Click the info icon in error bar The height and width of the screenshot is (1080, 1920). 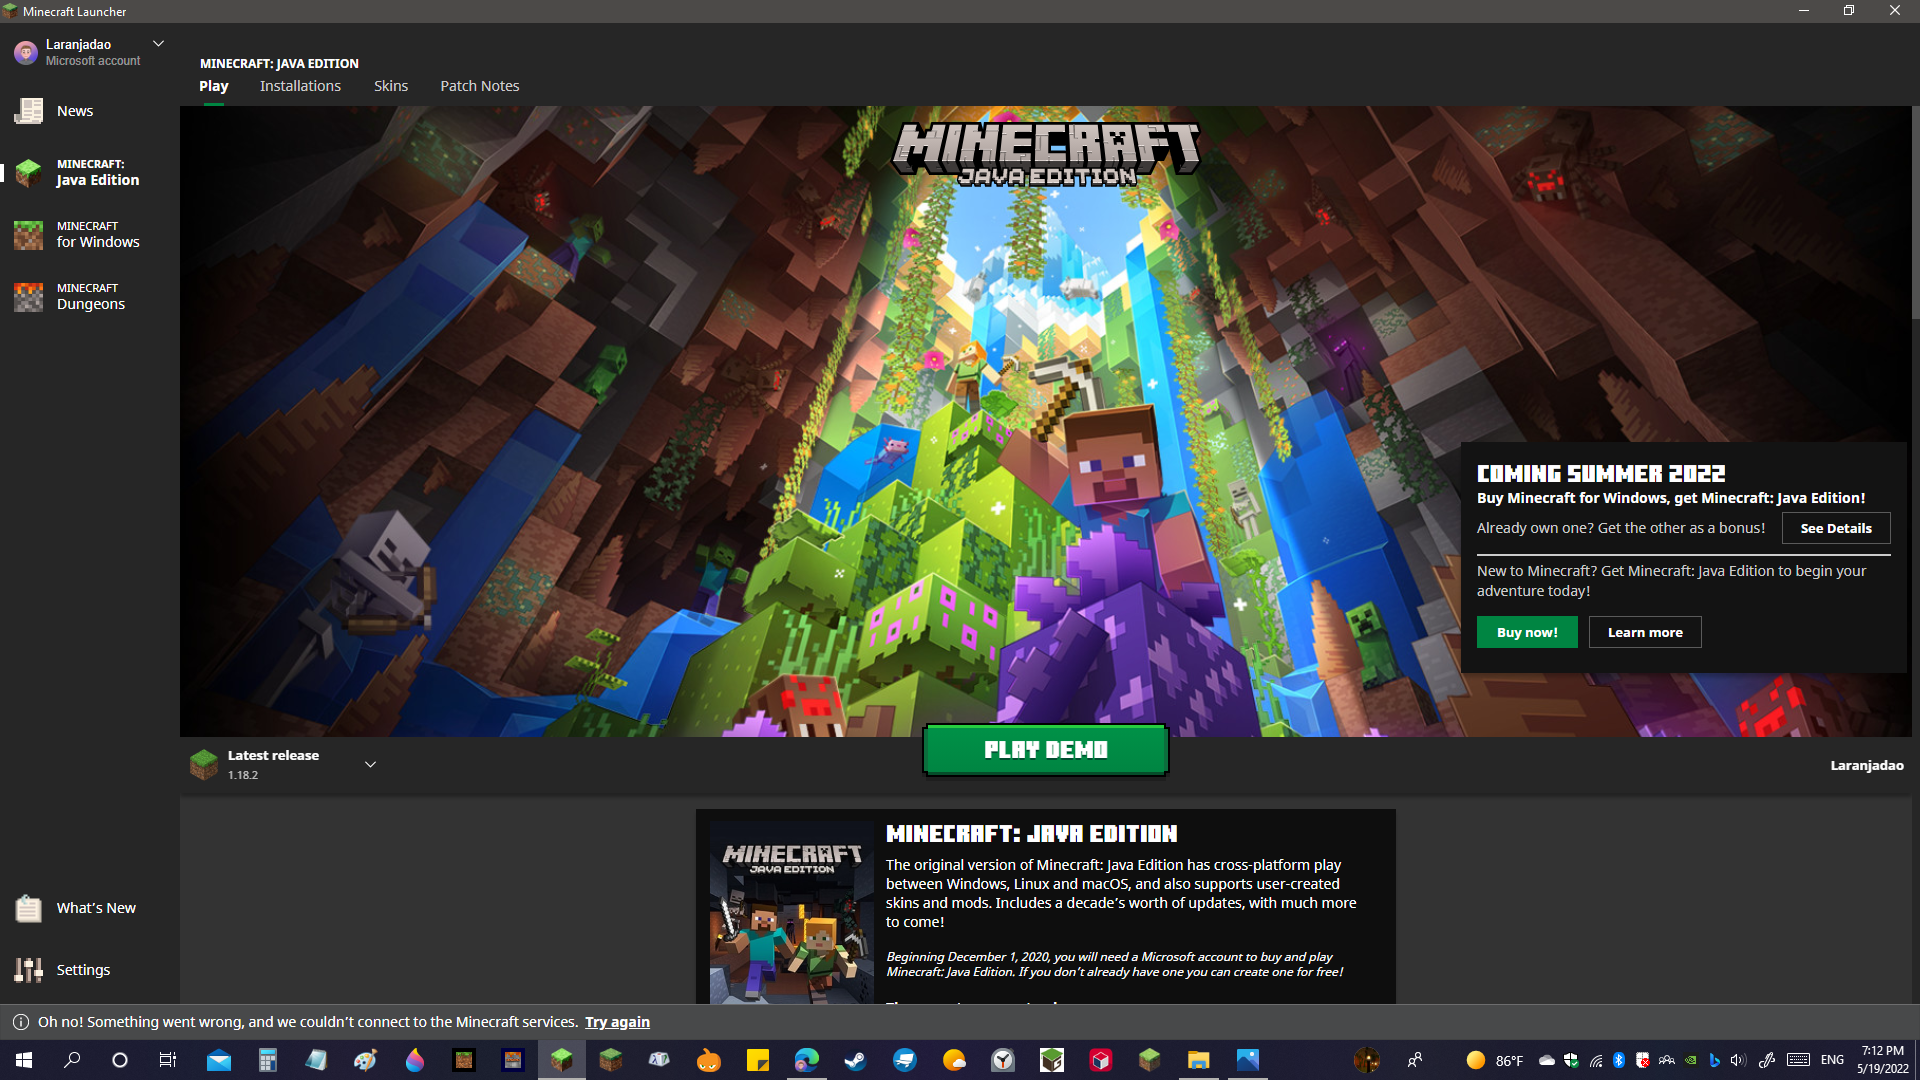point(20,1022)
